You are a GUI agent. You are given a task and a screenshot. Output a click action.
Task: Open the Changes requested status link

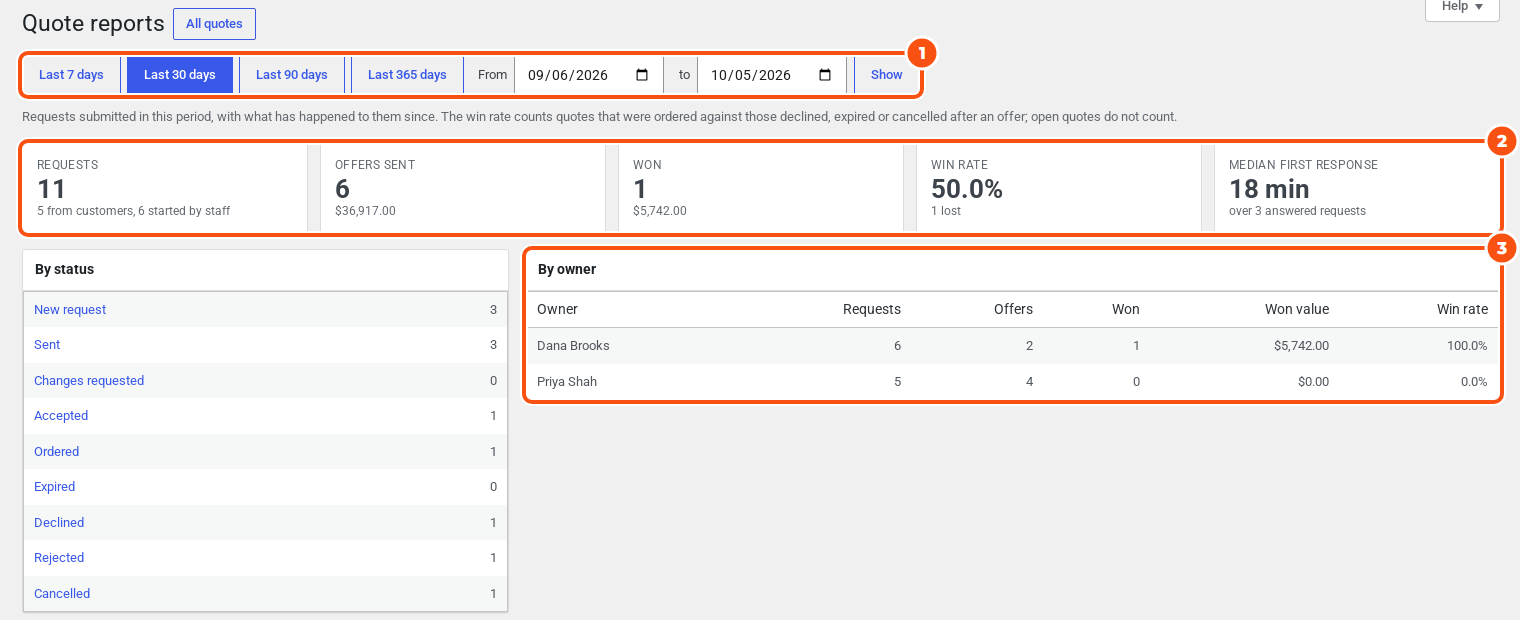tap(89, 381)
